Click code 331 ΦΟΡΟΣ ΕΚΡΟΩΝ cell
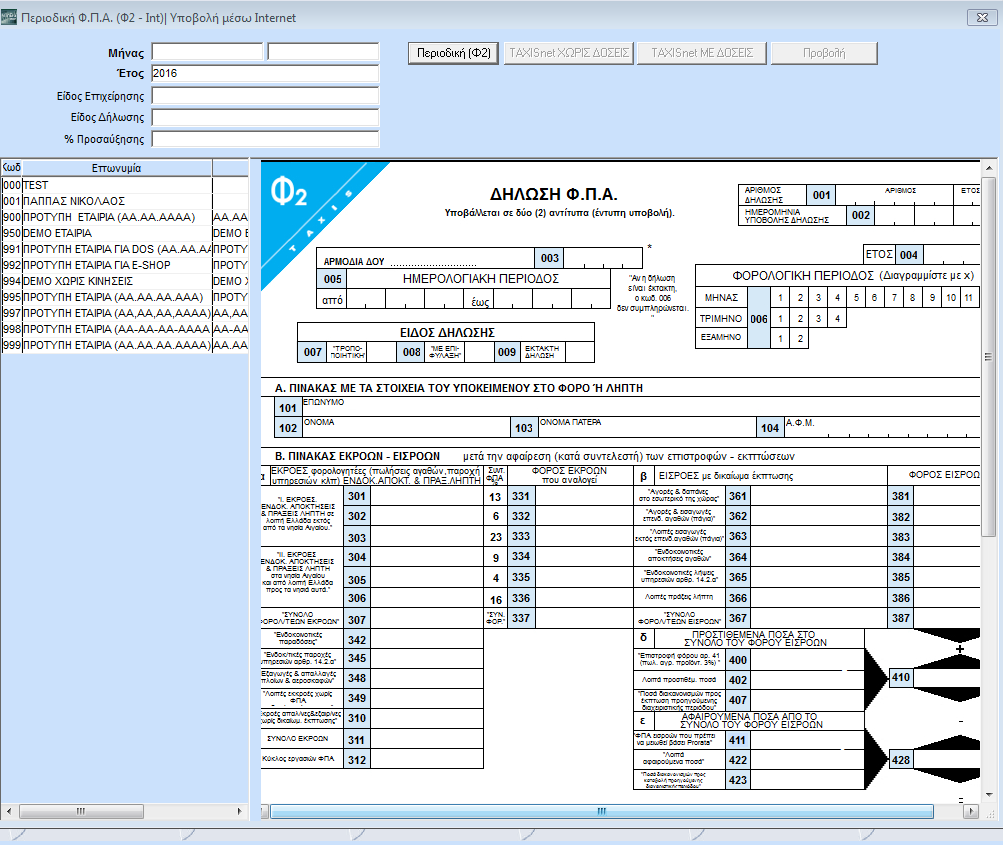This screenshot has width=1003, height=845. click(x=521, y=496)
